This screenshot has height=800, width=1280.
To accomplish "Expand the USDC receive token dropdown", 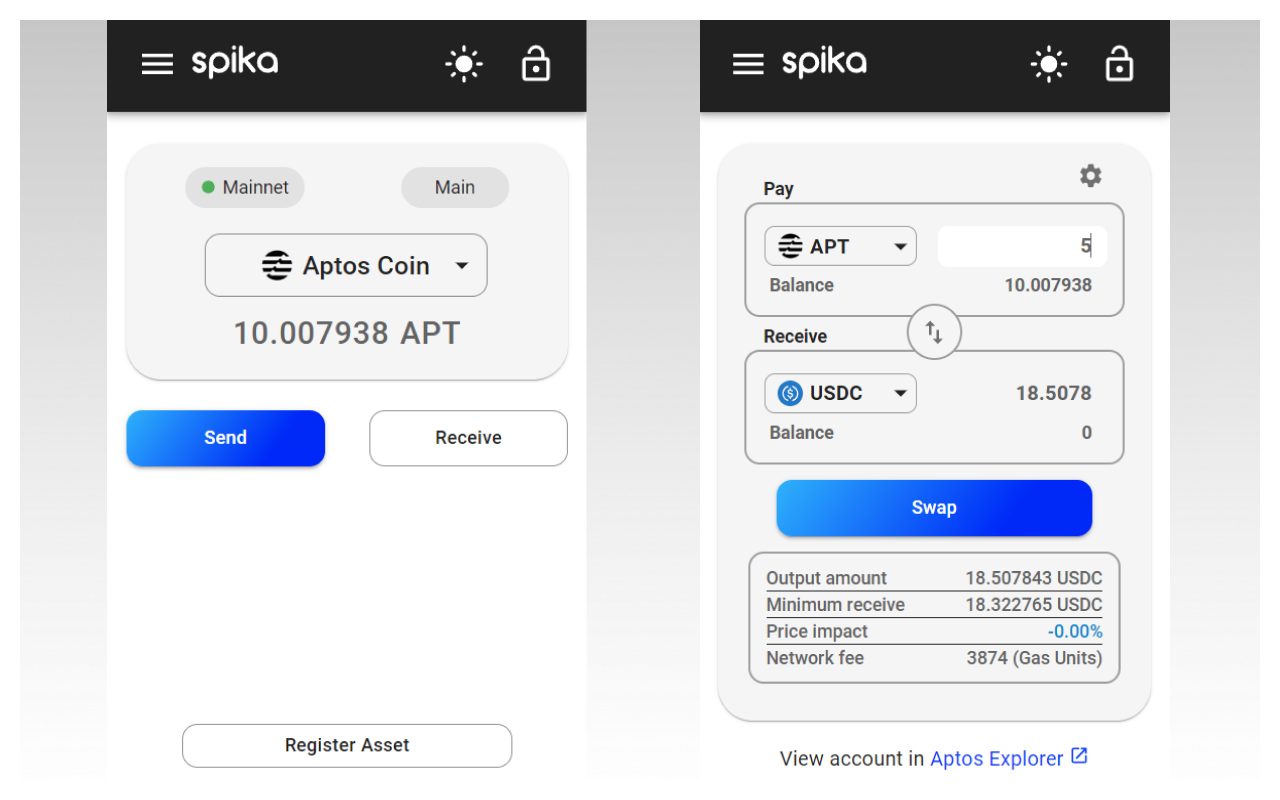I will point(899,394).
